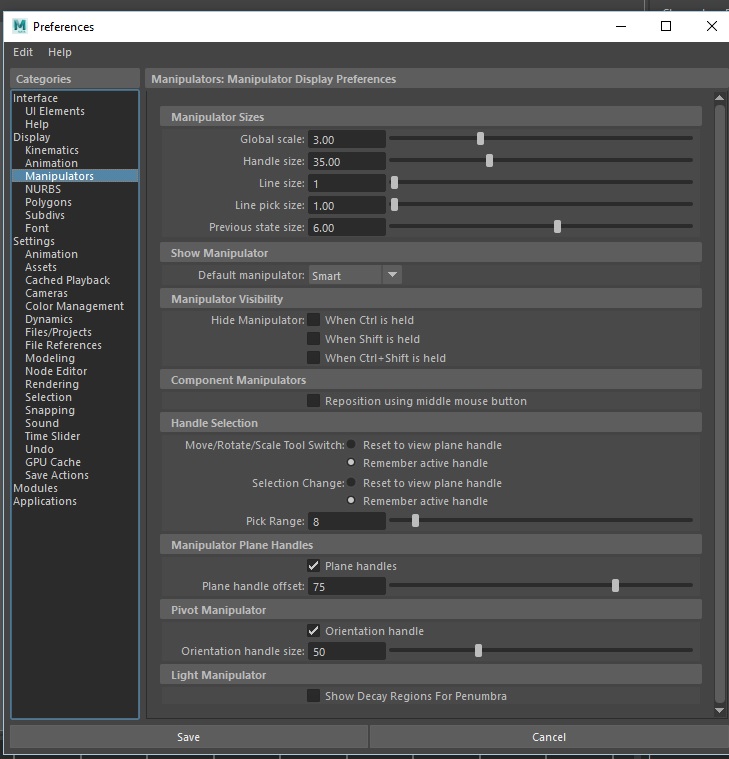This screenshot has width=729, height=759.
Task: Click the Line size slider handle
Action: [395, 182]
